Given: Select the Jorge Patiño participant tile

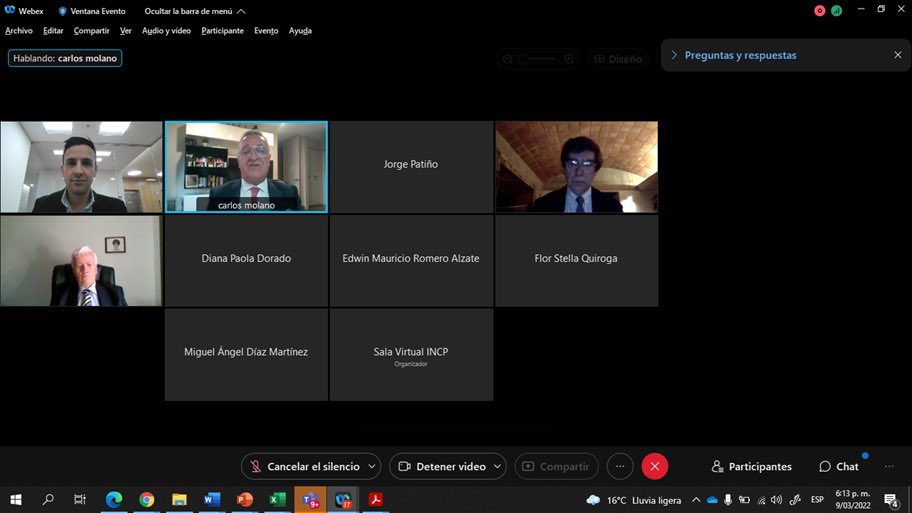Looking at the screenshot, I should click(x=411, y=167).
